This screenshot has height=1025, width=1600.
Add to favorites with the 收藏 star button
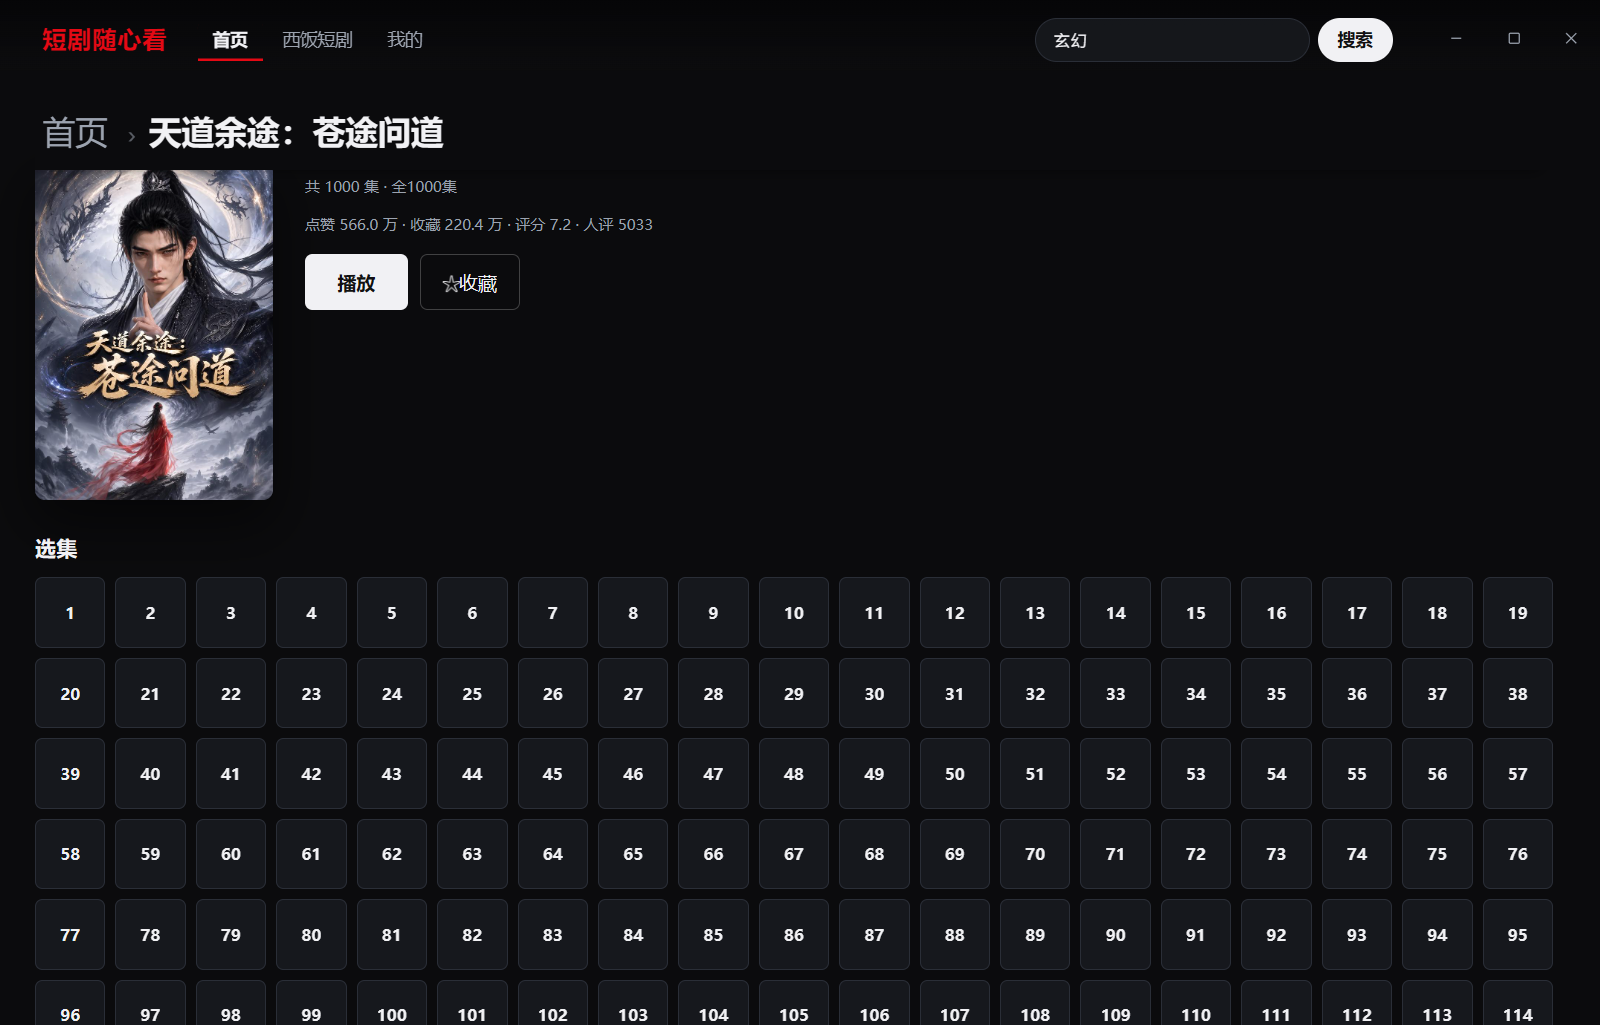[x=470, y=282]
